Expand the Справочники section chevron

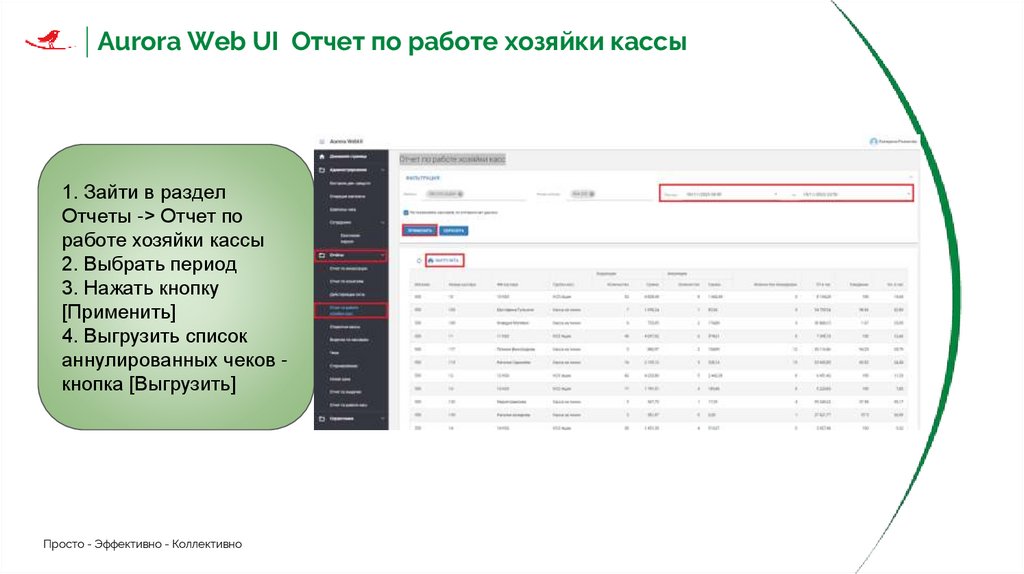(383, 419)
